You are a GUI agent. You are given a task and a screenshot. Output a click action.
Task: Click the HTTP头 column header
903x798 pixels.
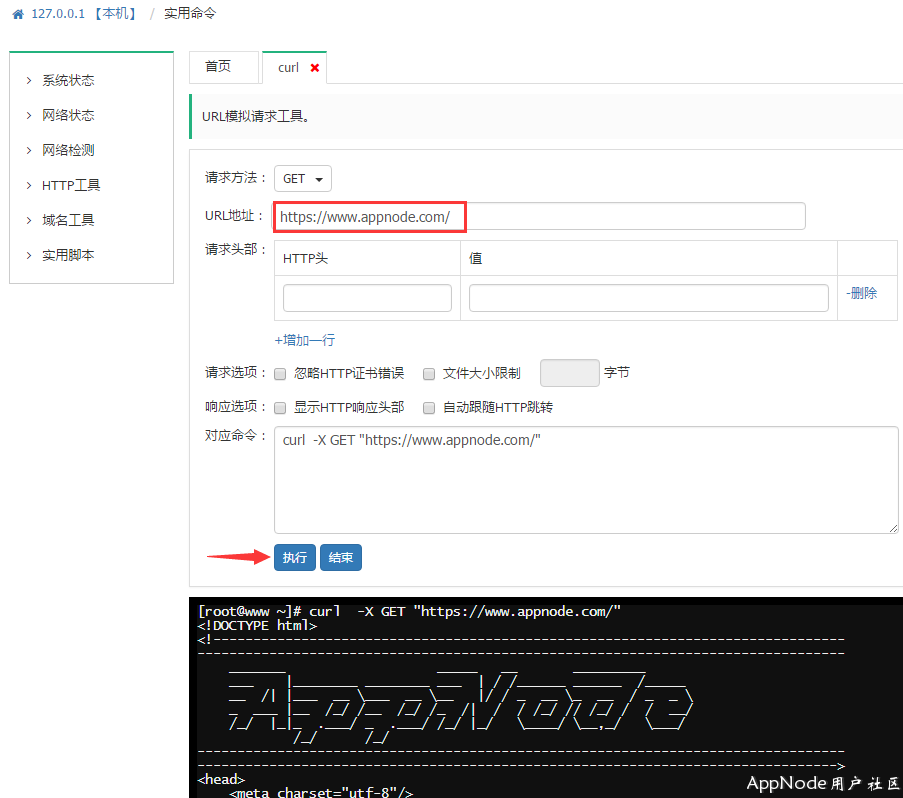(305, 259)
